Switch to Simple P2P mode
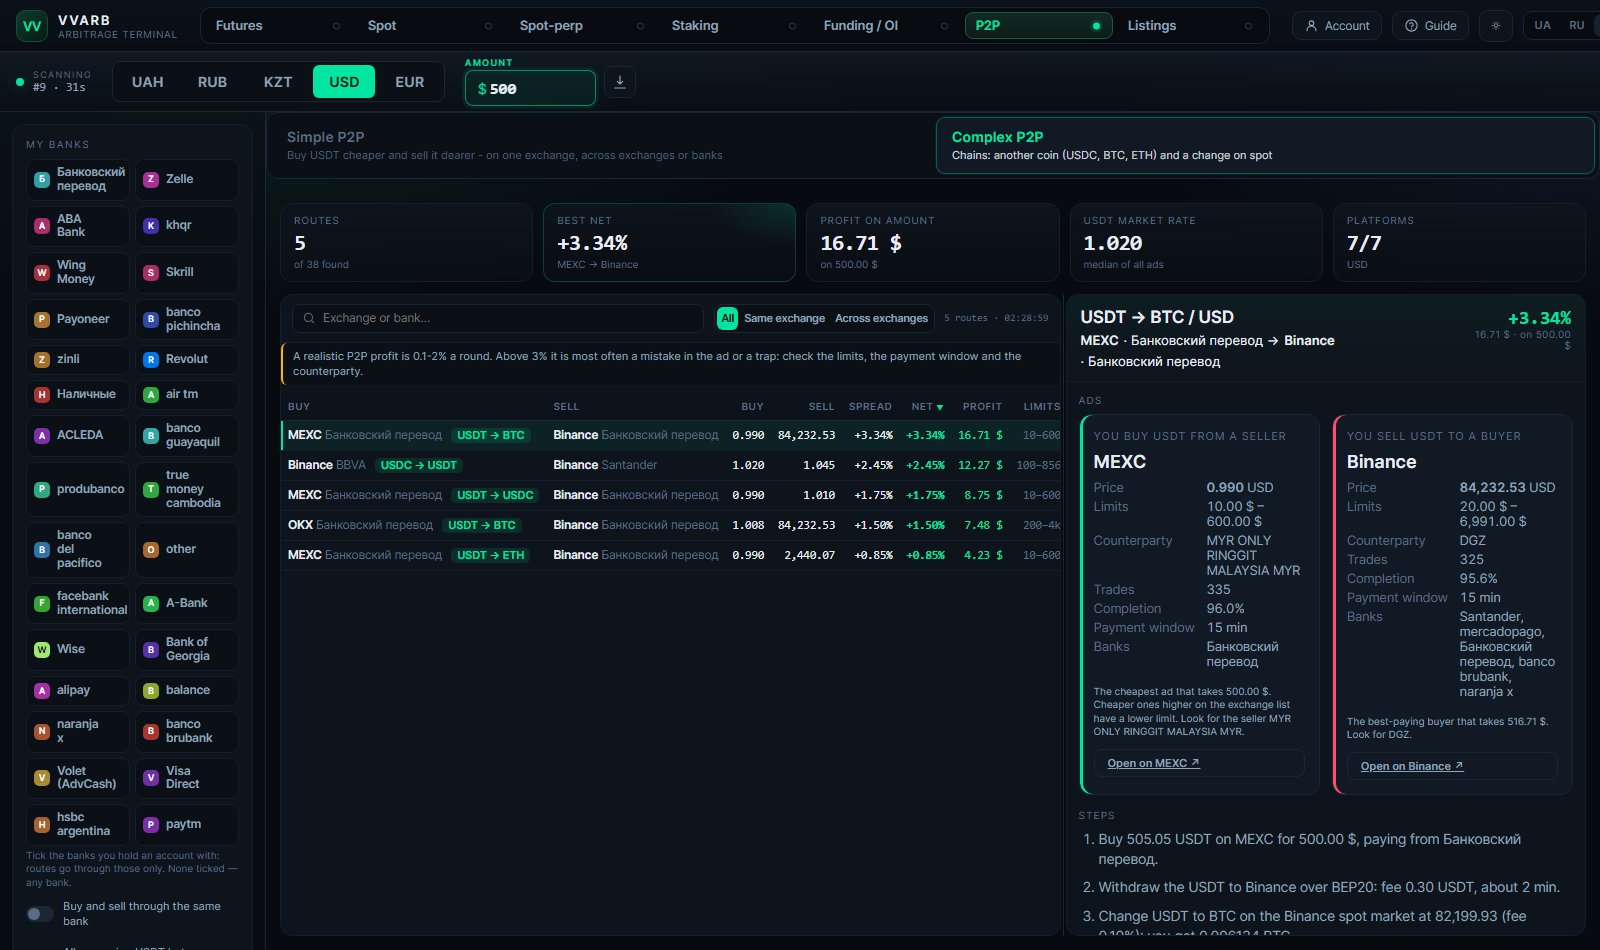Screen dimensions: 1600x950 pyautogui.click(x=601, y=146)
